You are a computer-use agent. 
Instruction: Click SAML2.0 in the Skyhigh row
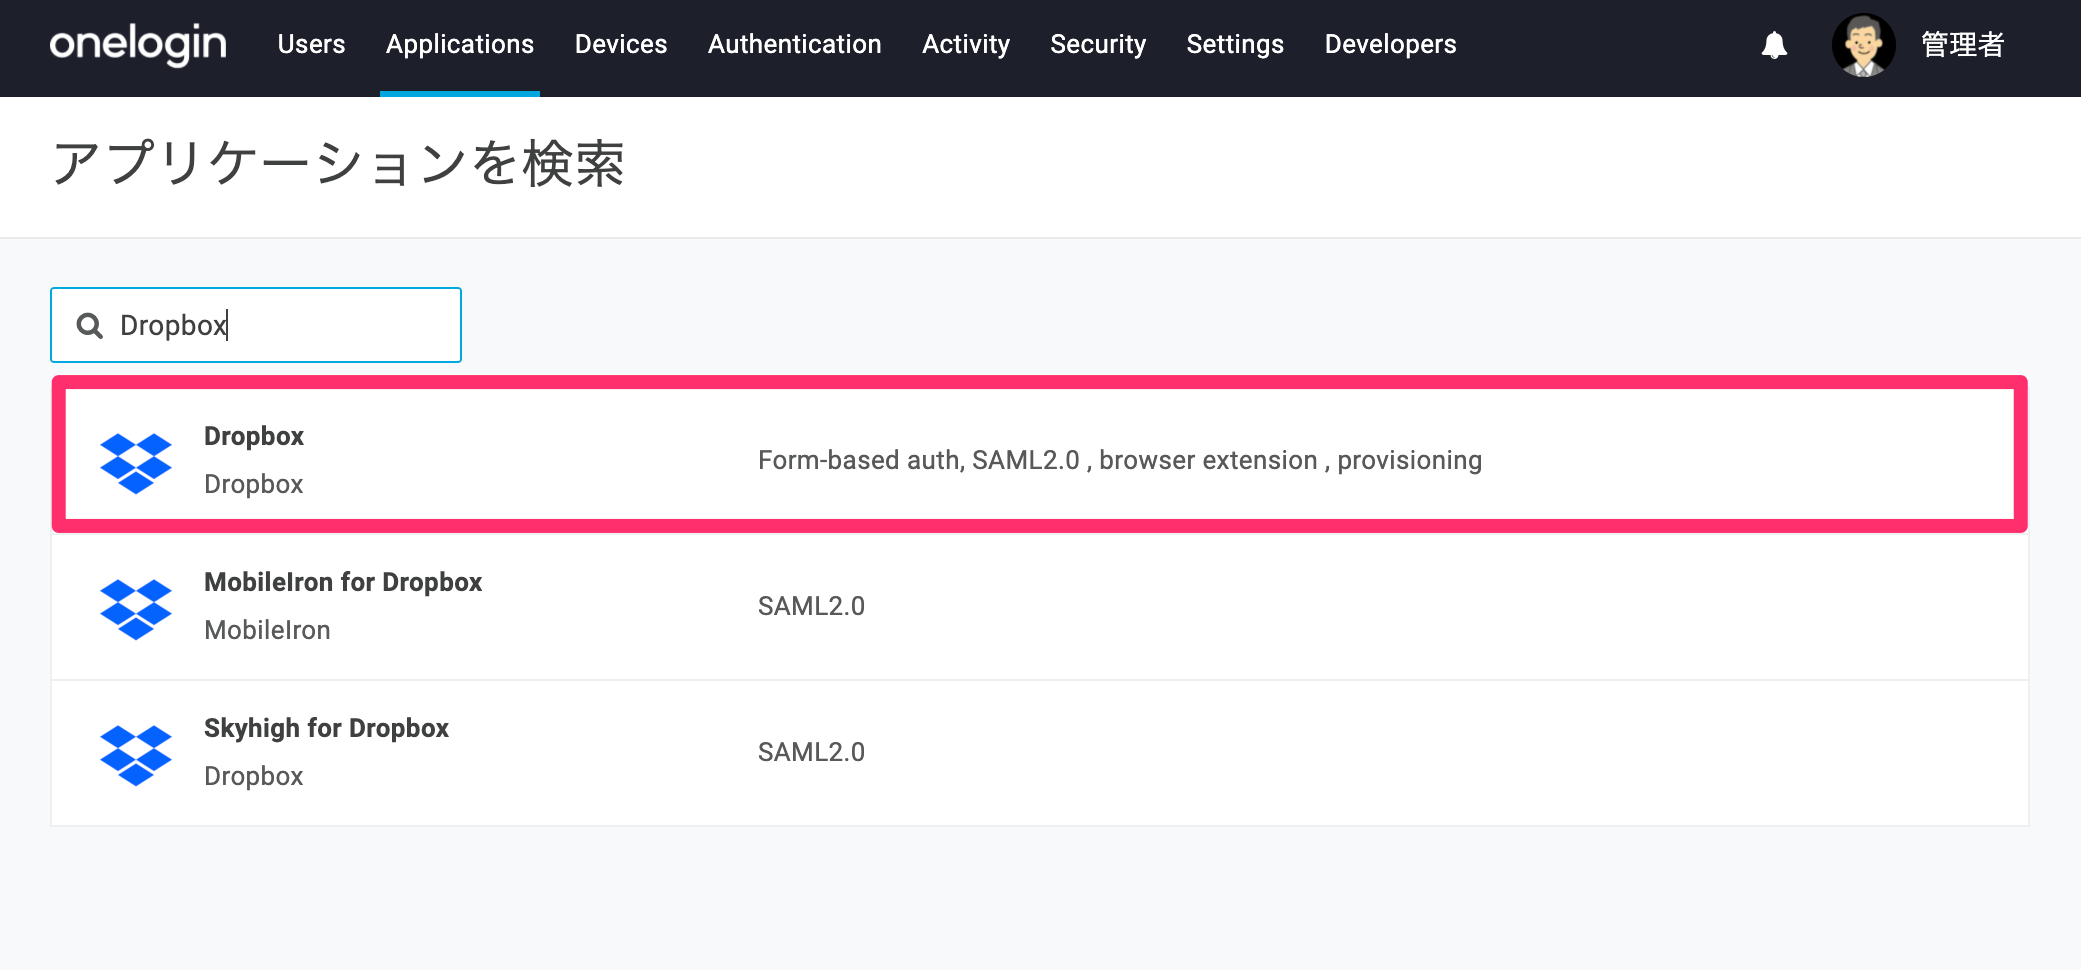click(x=811, y=752)
